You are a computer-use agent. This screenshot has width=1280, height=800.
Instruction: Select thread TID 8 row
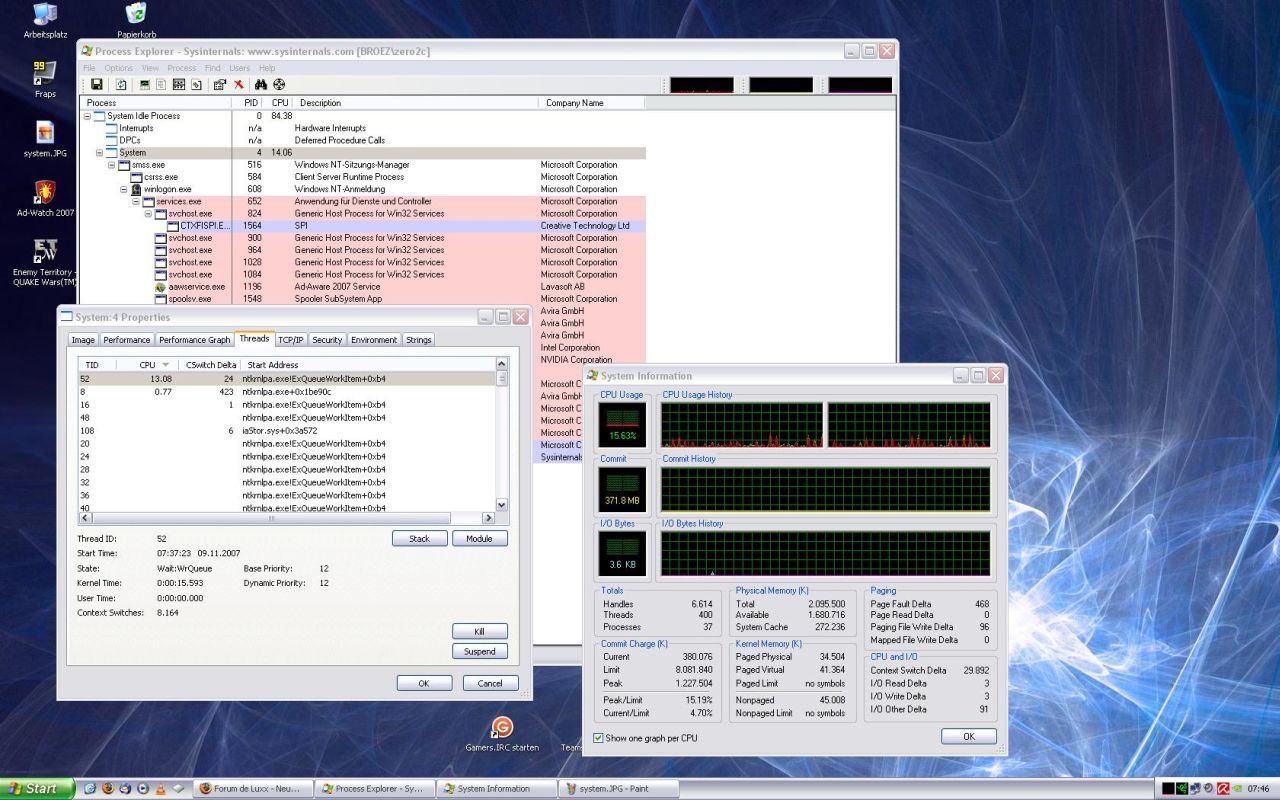pyautogui.click(x=287, y=392)
